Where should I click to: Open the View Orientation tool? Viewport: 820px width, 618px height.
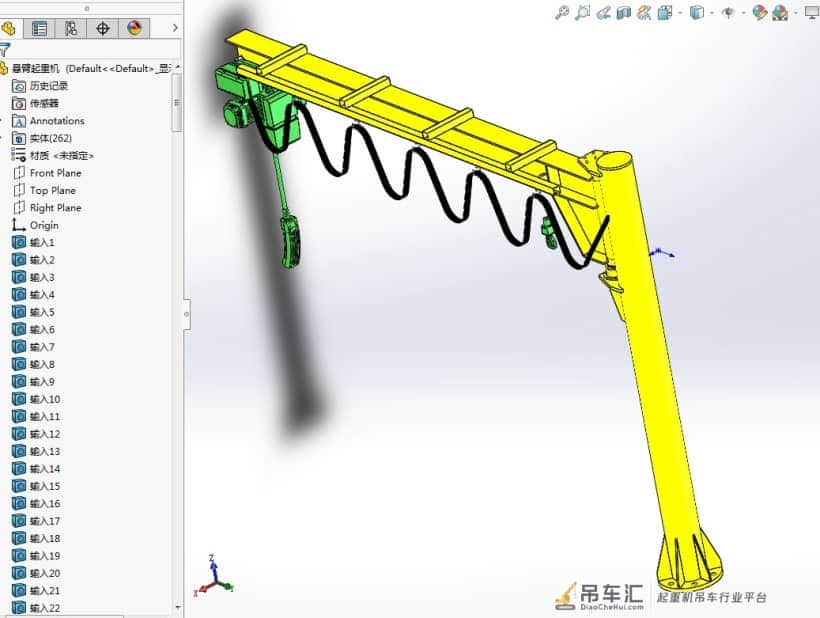(665, 12)
